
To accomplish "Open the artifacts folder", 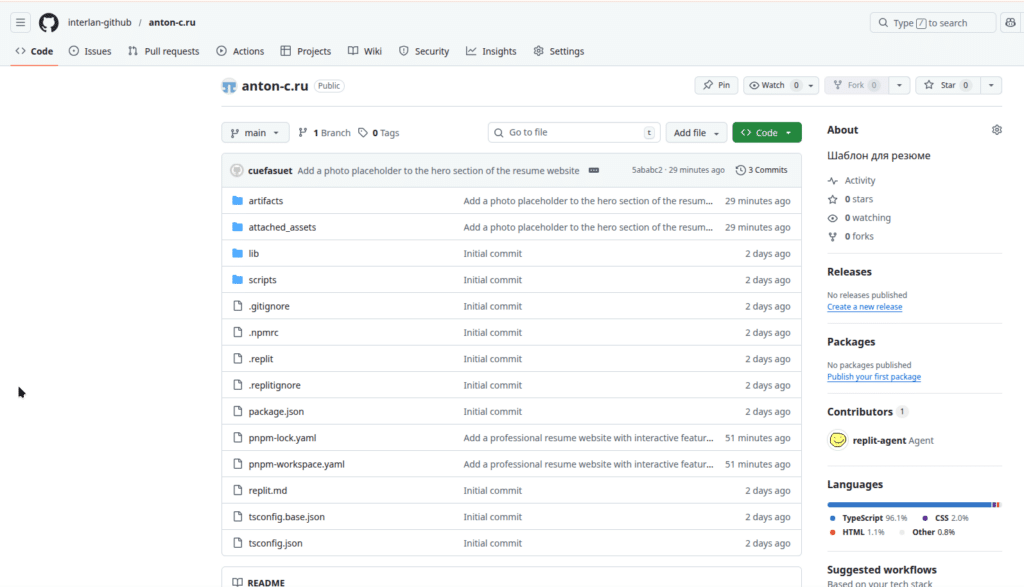I will tap(265, 201).
